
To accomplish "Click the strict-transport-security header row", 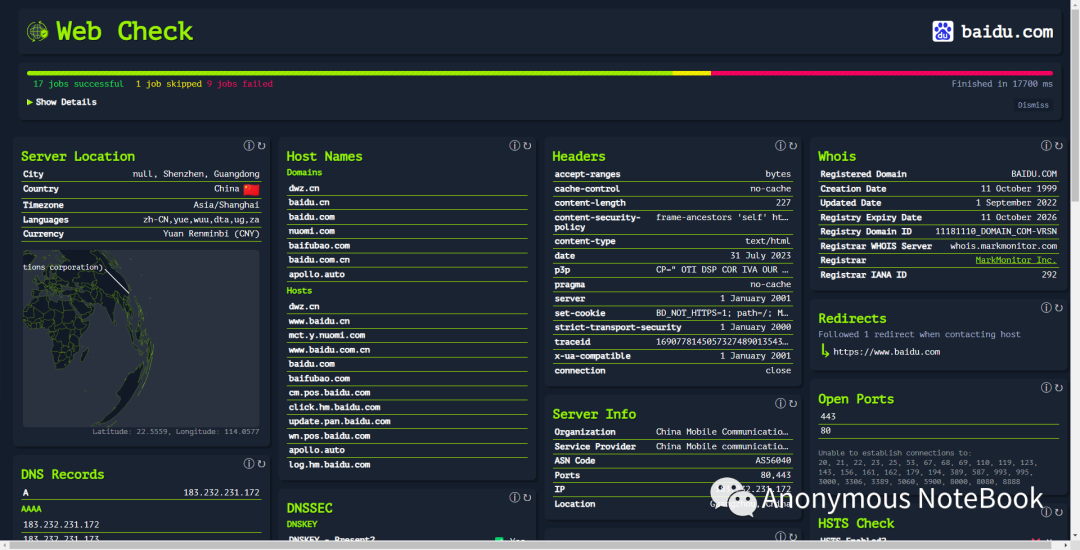I will (x=673, y=328).
